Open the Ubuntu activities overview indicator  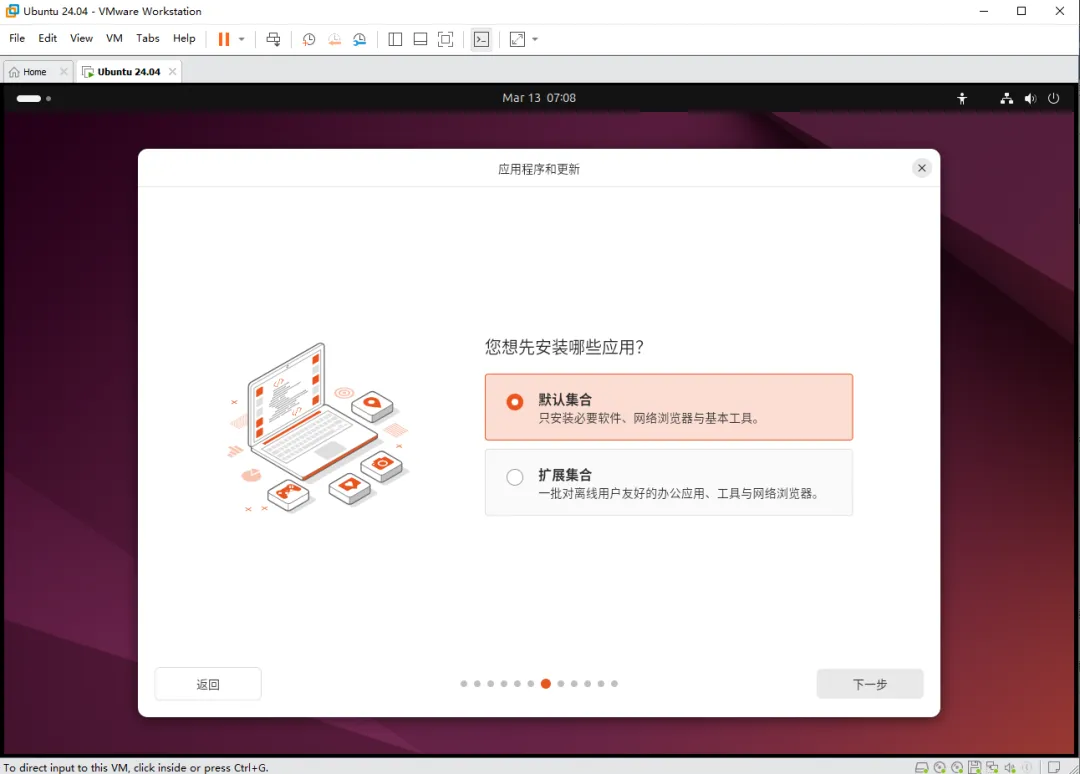34,98
